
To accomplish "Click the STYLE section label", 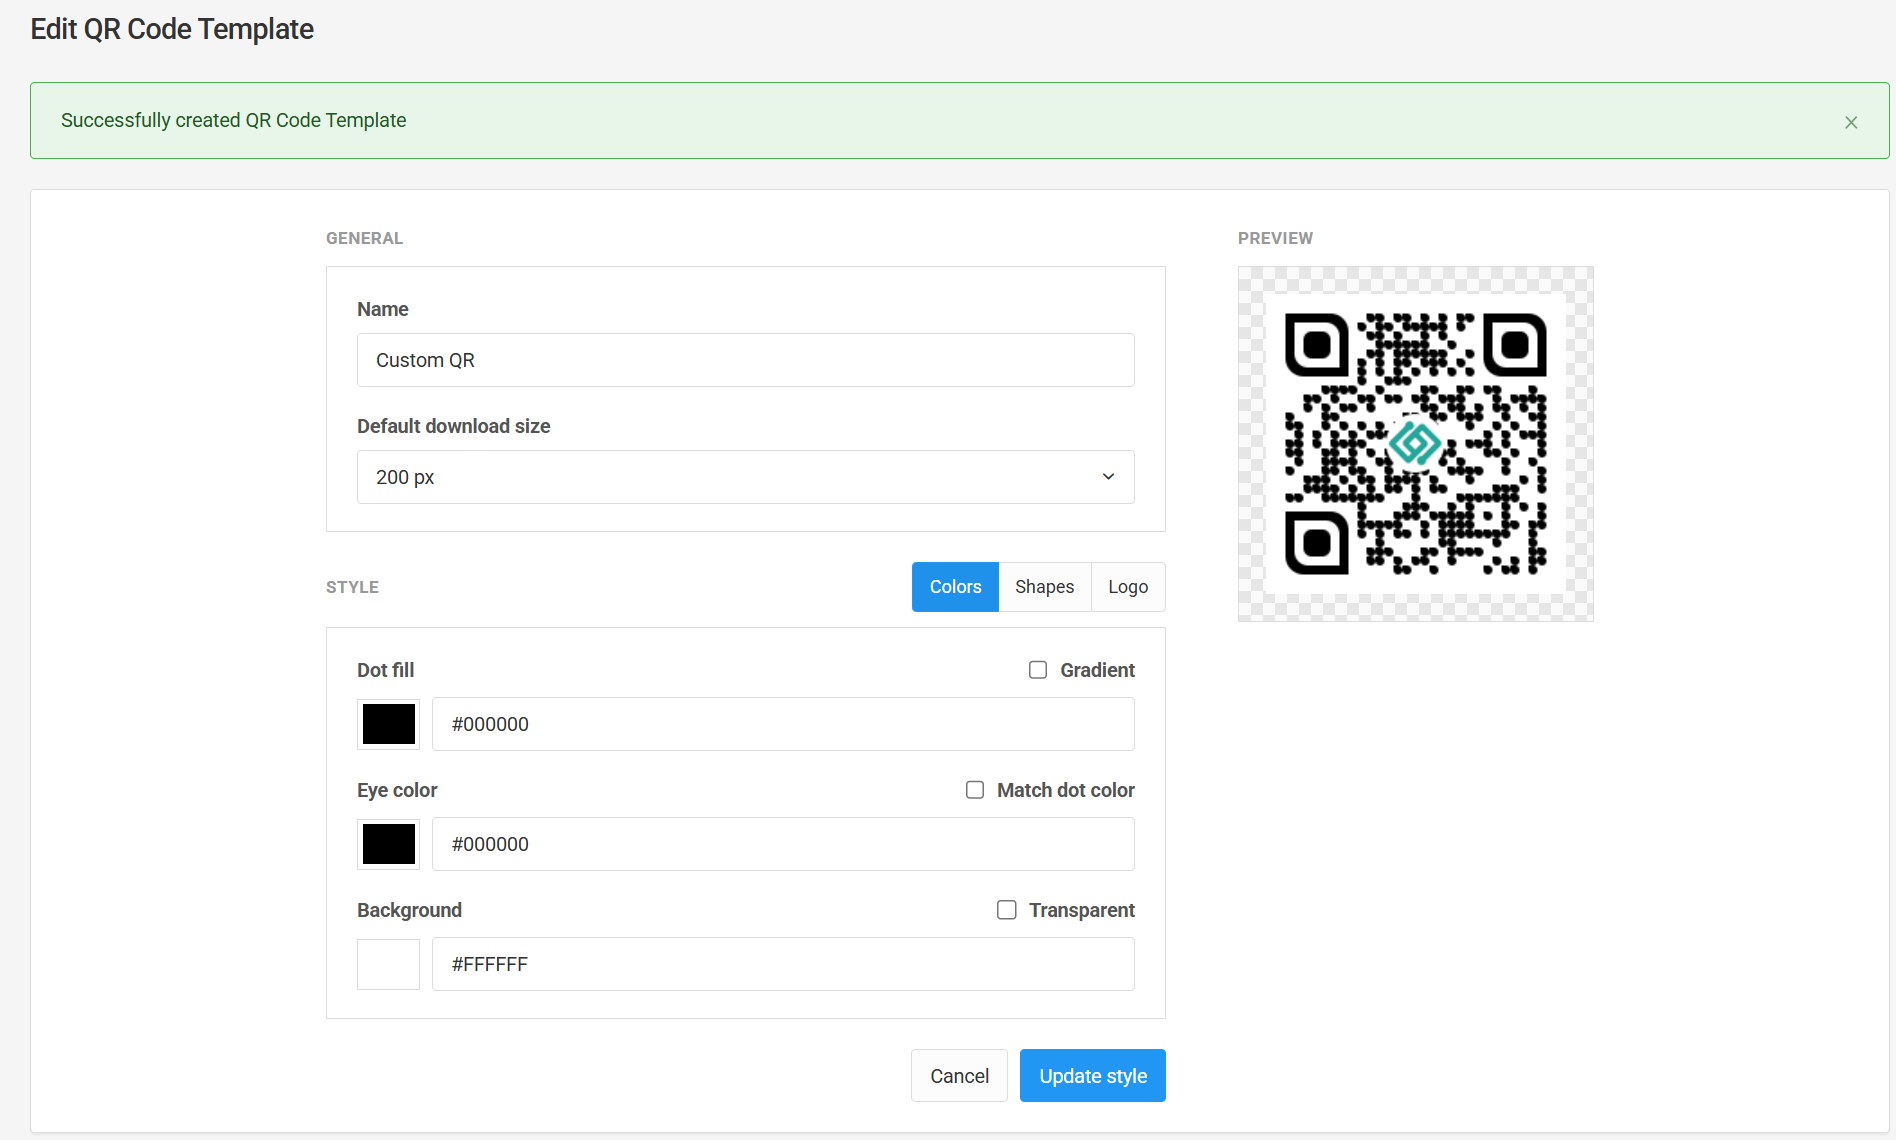I will coord(353,587).
